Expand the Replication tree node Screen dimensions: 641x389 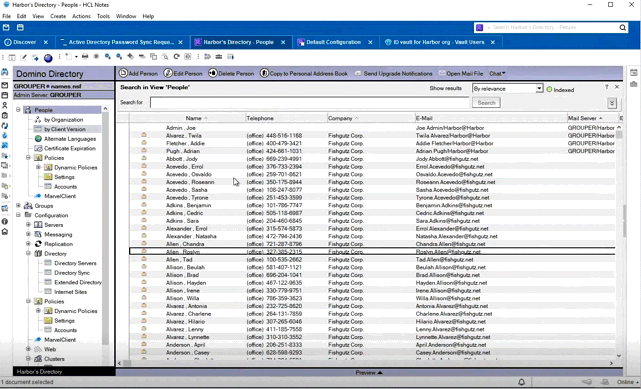(28, 244)
